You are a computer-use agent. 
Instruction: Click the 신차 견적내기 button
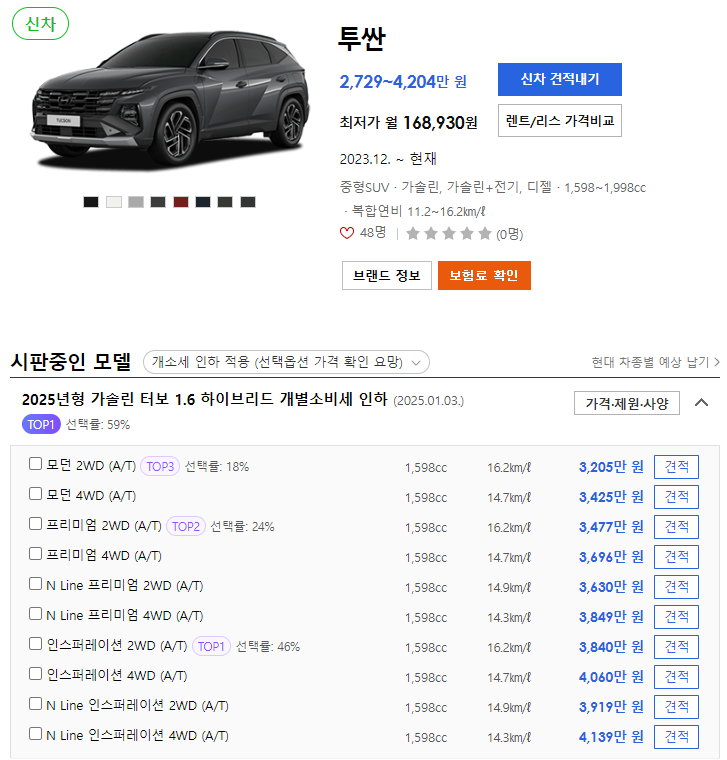tap(560, 79)
